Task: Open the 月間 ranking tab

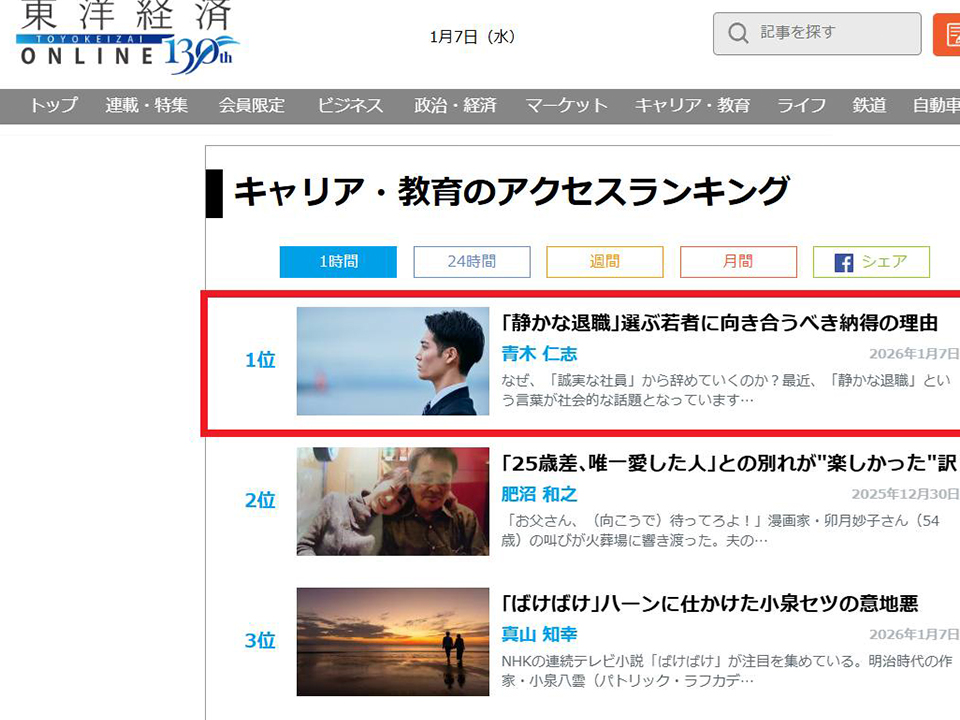Action: point(738,262)
